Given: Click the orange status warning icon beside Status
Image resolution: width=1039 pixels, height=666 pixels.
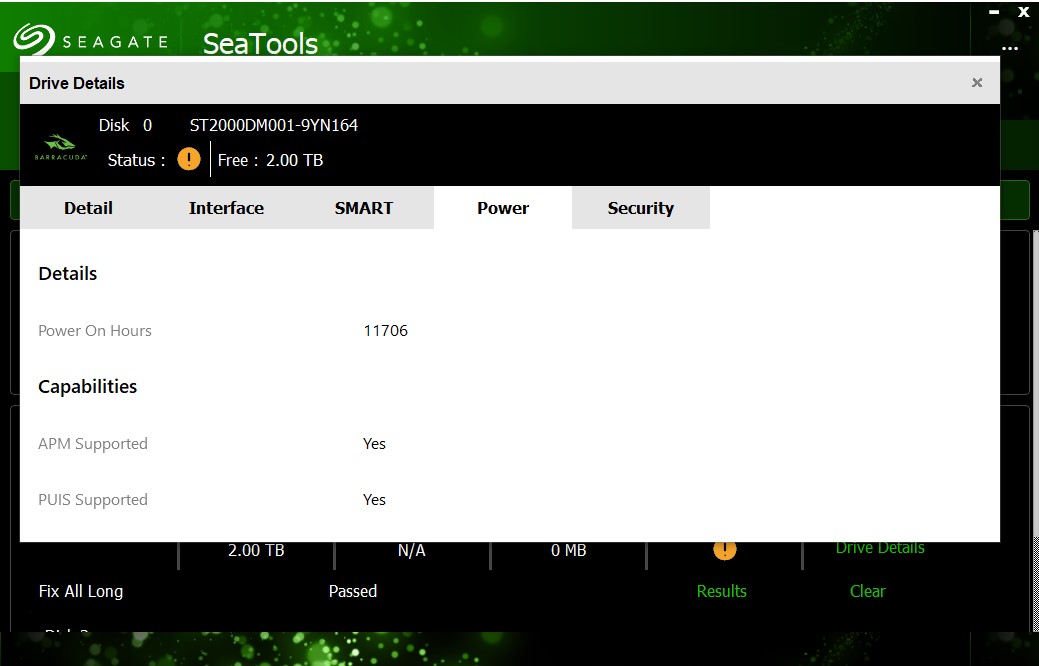Looking at the screenshot, I should 189,159.
